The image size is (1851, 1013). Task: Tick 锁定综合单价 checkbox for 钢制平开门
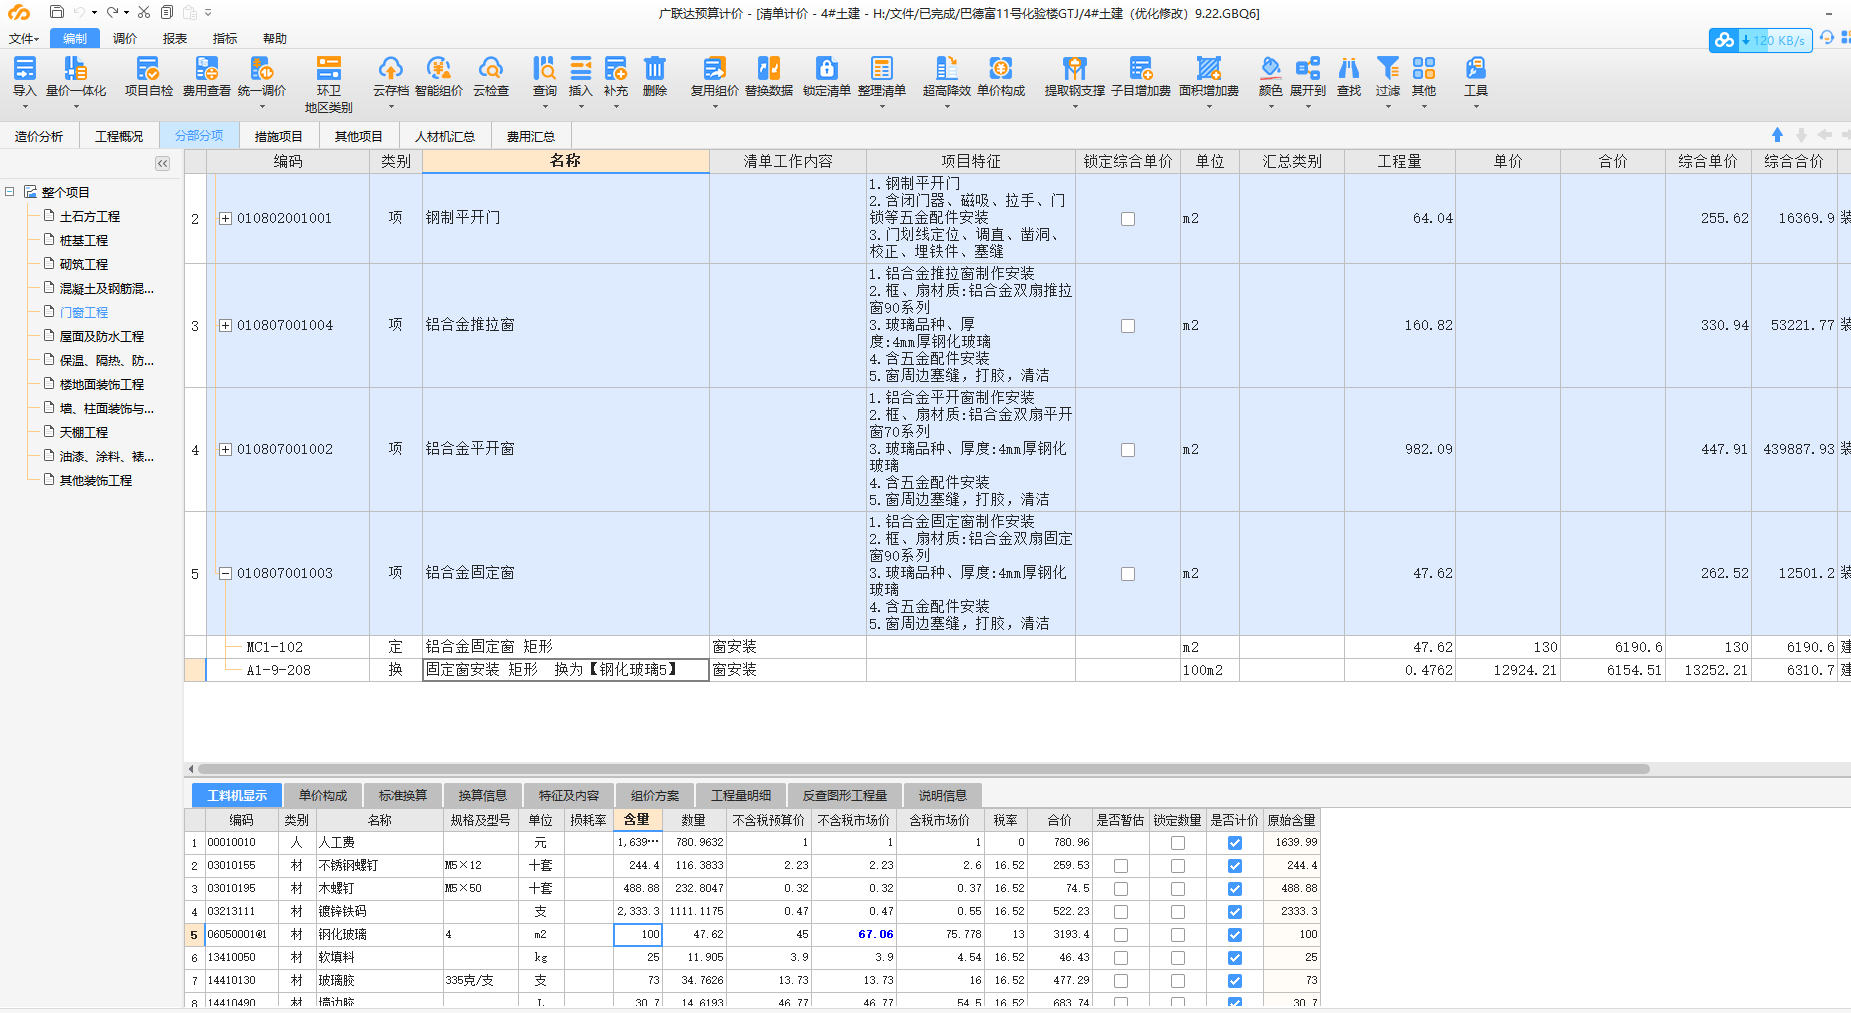(x=1128, y=219)
